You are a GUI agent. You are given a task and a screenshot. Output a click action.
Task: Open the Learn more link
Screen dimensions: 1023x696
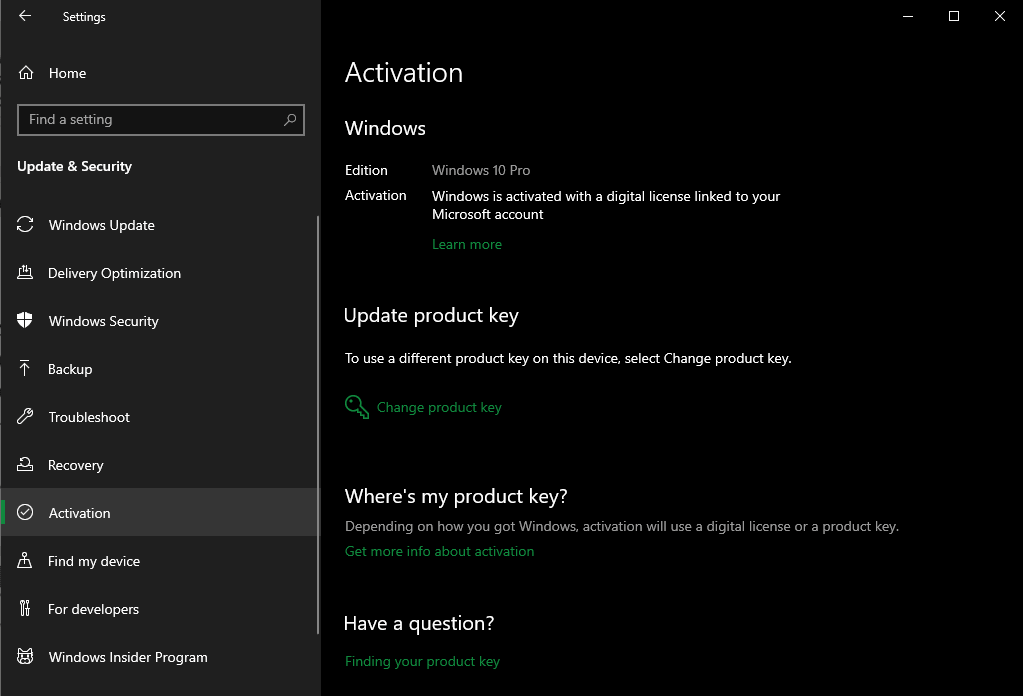point(466,244)
